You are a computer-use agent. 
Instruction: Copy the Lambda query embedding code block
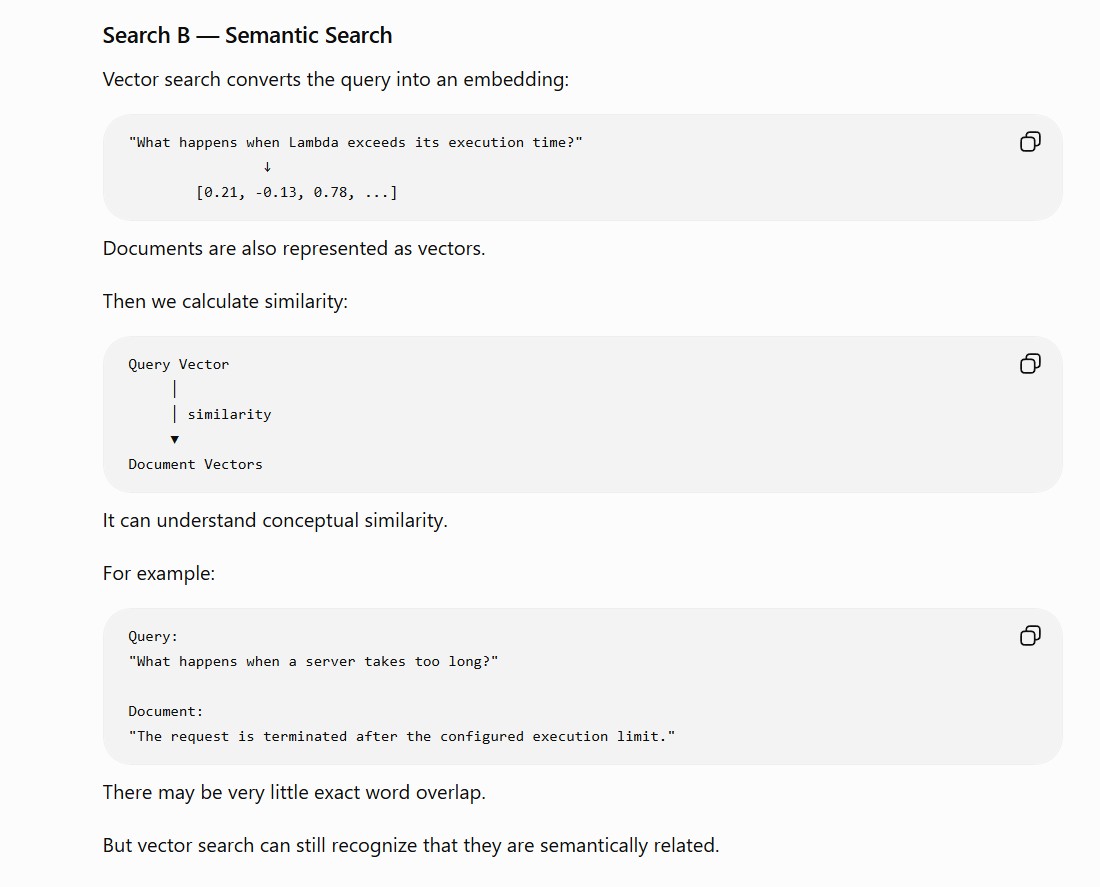click(1030, 142)
